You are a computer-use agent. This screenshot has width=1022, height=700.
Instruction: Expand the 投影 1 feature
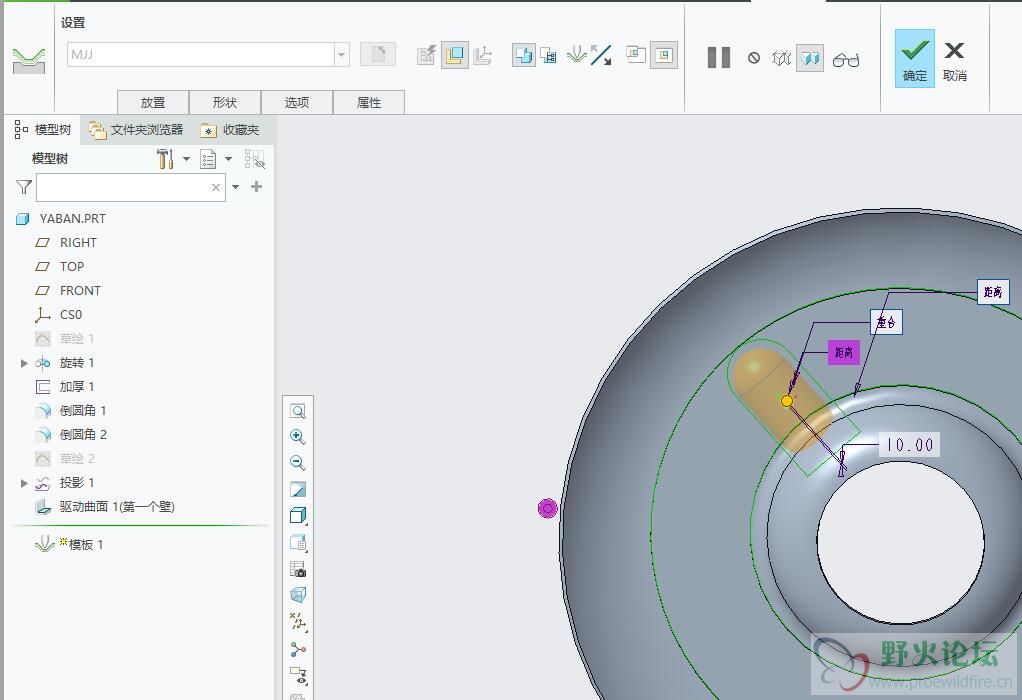[24, 483]
